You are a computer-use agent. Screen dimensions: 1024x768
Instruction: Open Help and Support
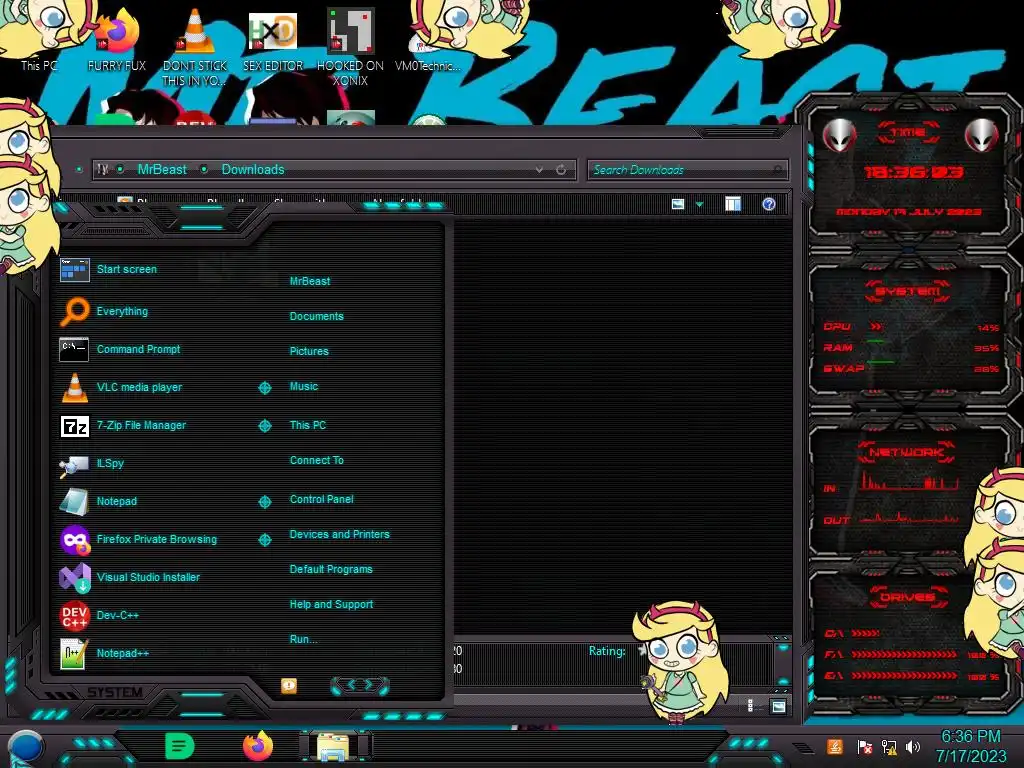tap(331, 605)
